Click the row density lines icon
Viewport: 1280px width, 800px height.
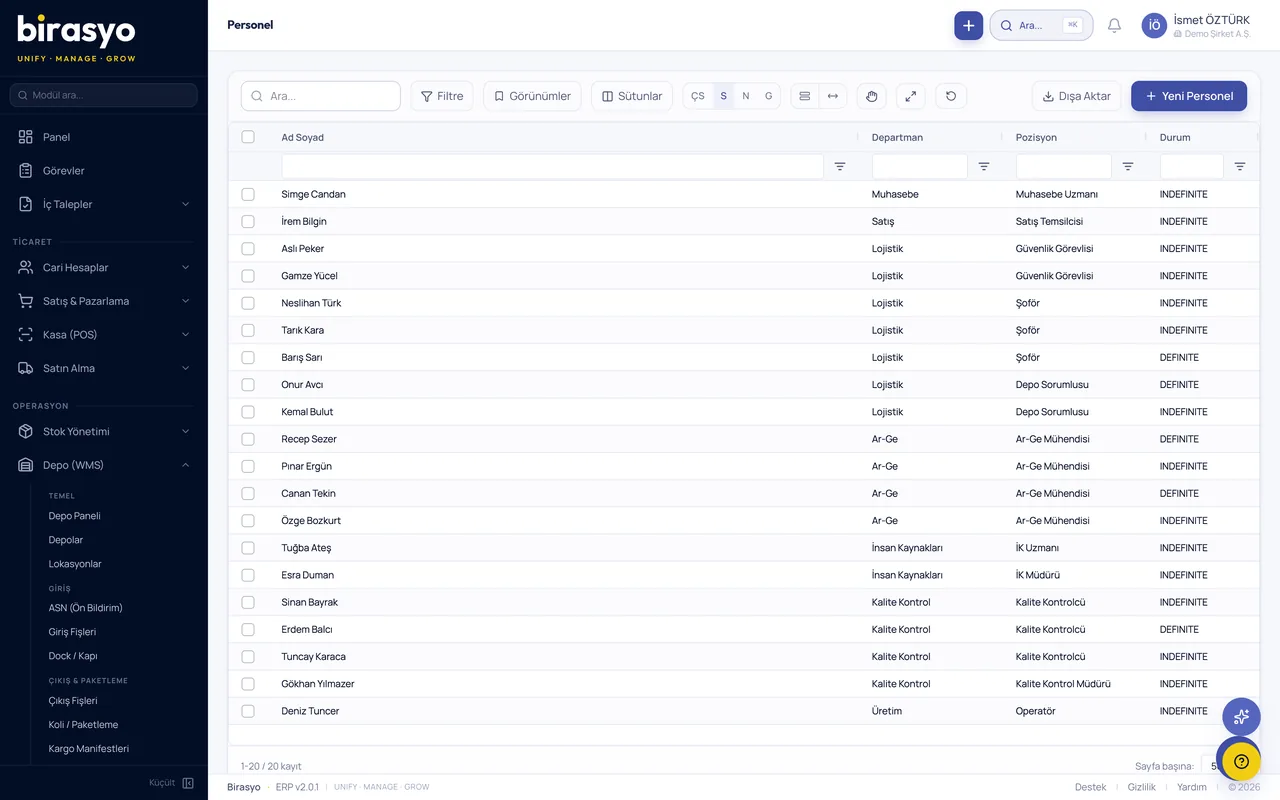click(x=805, y=96)
